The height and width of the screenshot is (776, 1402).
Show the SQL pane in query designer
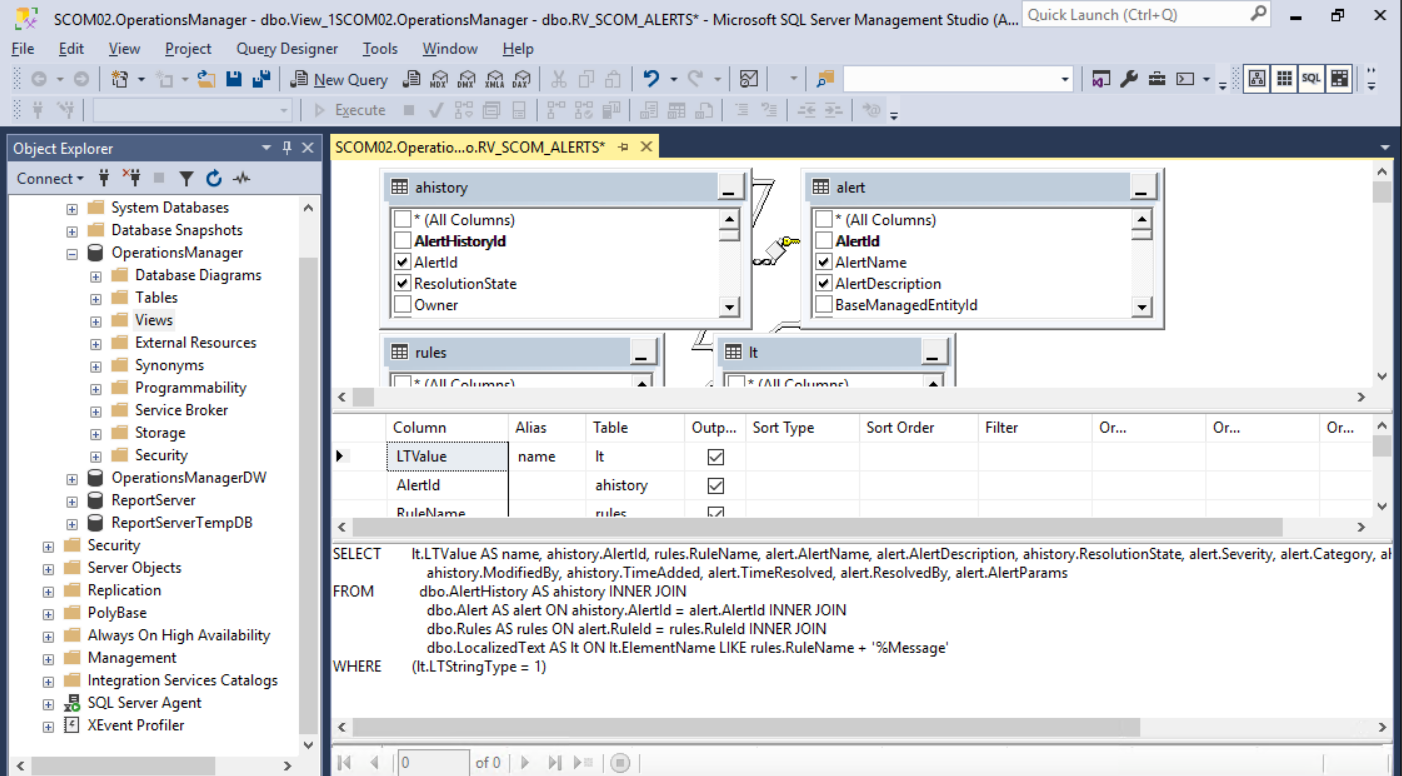click(1310, 78)
